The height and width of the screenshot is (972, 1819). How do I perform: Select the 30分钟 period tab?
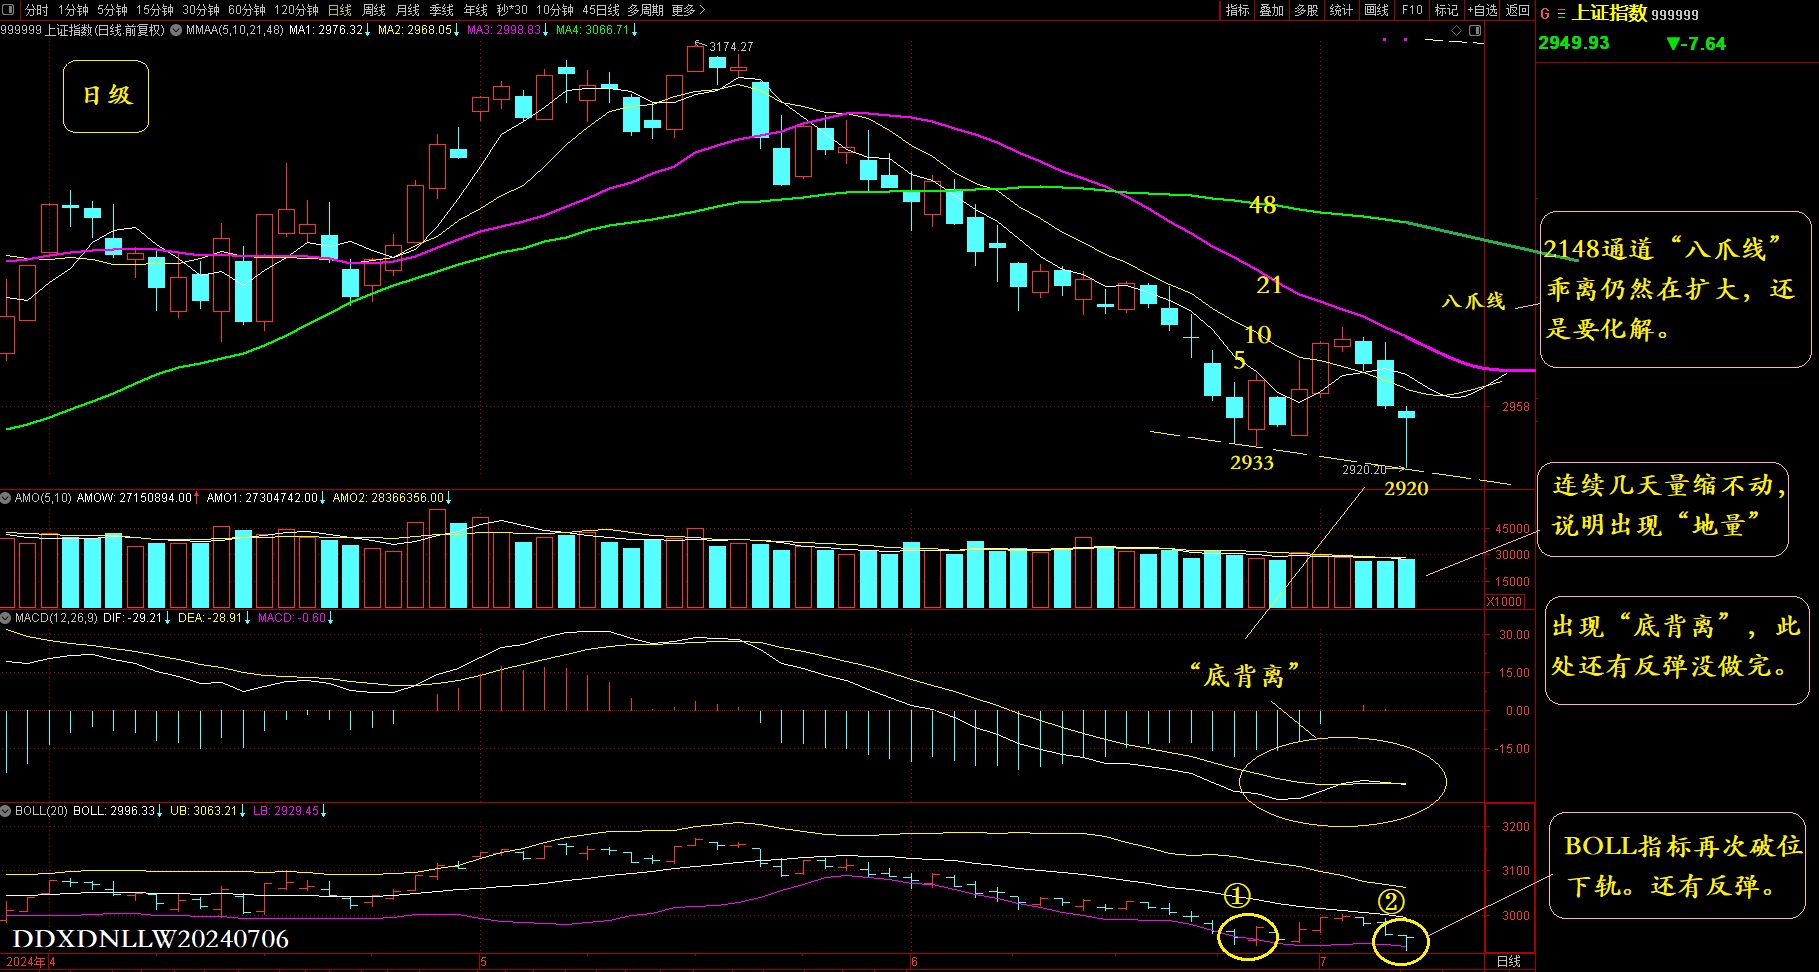pos(201,10)
